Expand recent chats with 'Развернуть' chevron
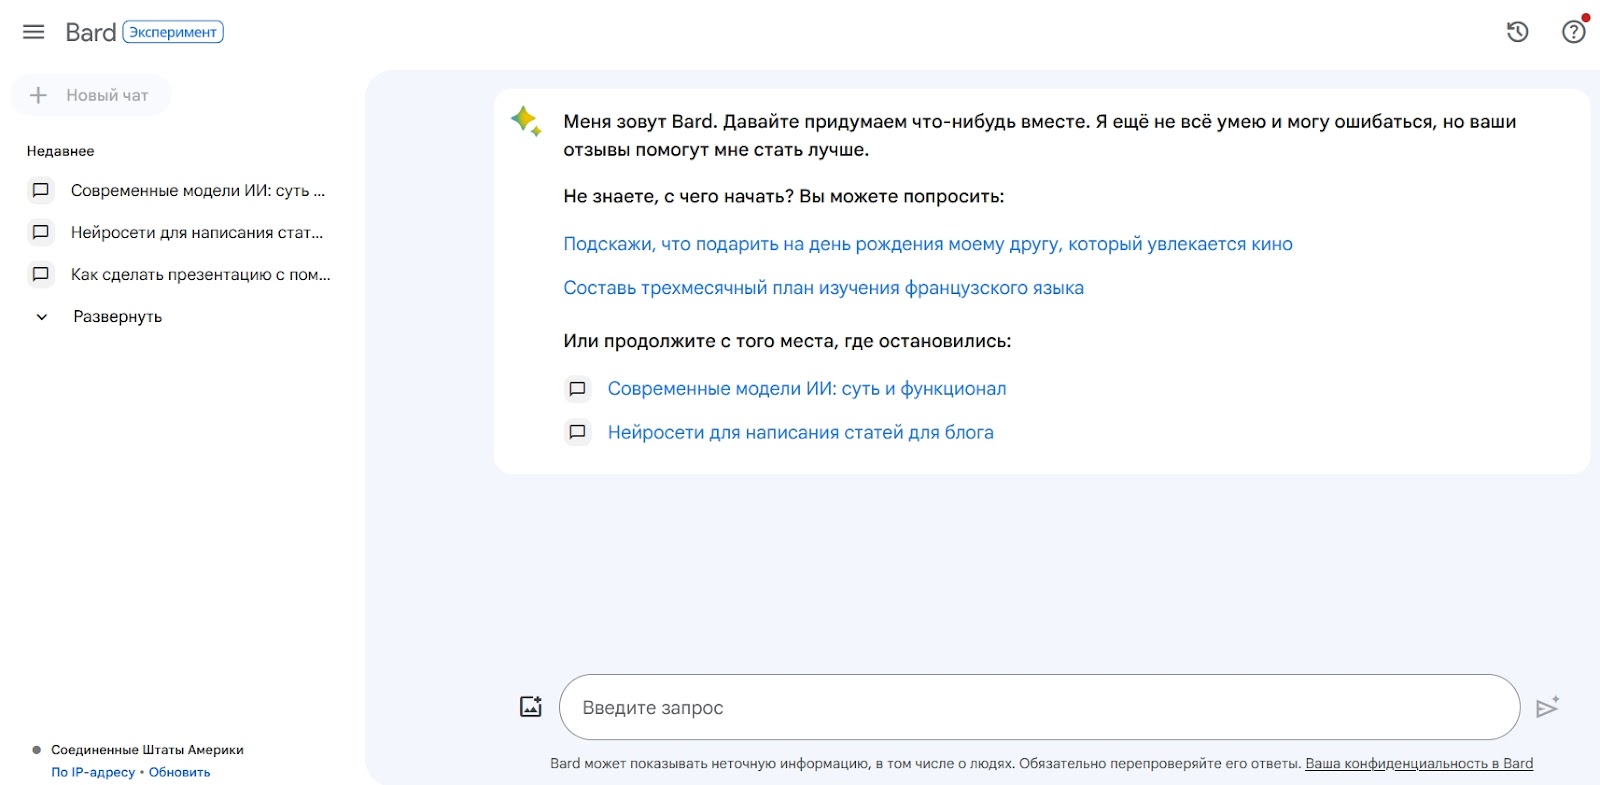Screen dimensions: 1600x785 click(x=42, y=317)
